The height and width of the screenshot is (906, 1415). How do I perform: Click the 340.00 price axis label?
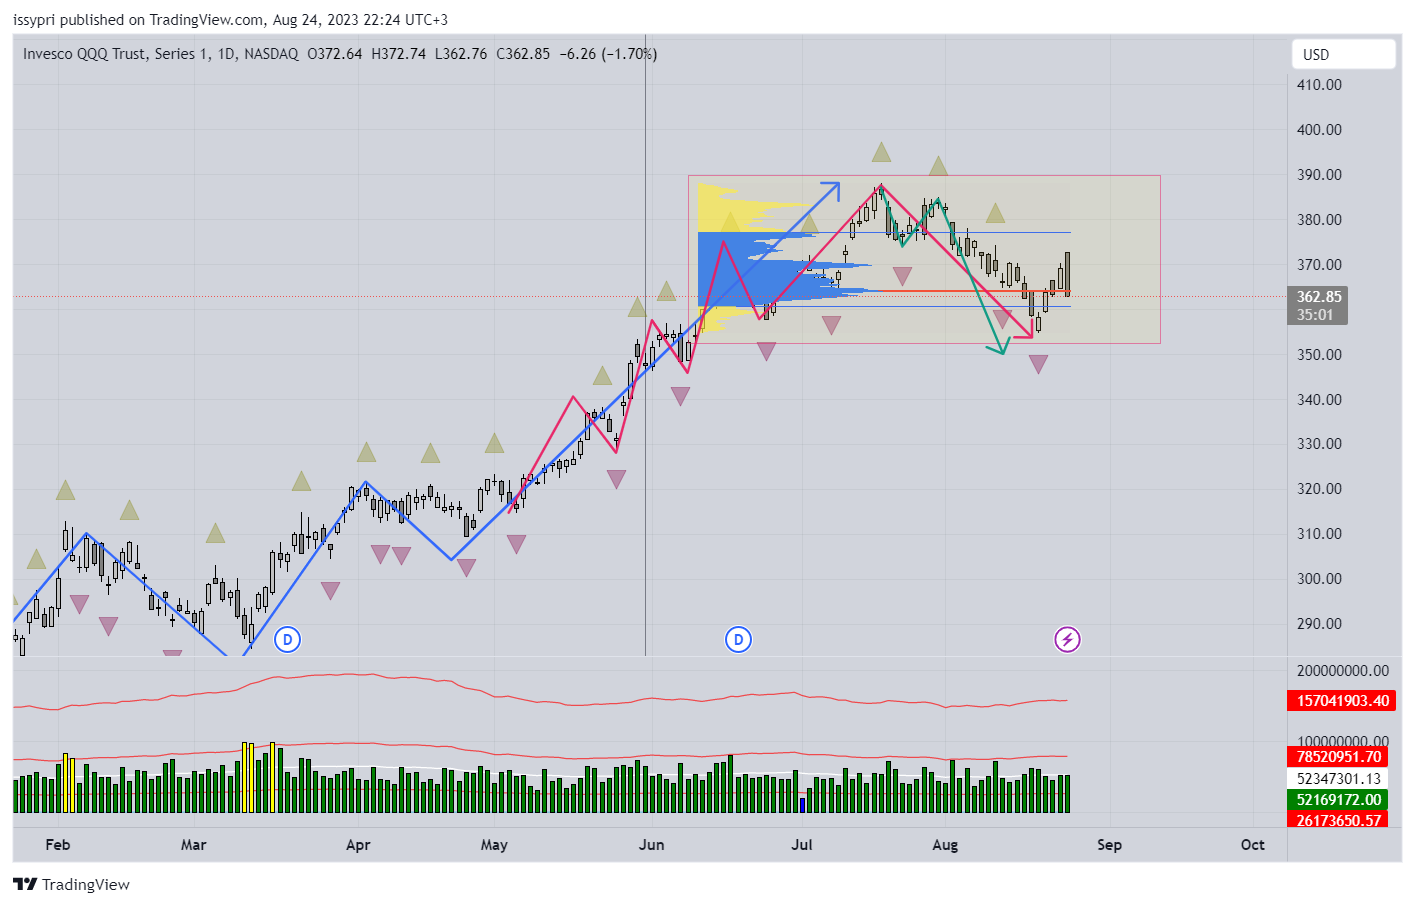tap(1319, 400)
